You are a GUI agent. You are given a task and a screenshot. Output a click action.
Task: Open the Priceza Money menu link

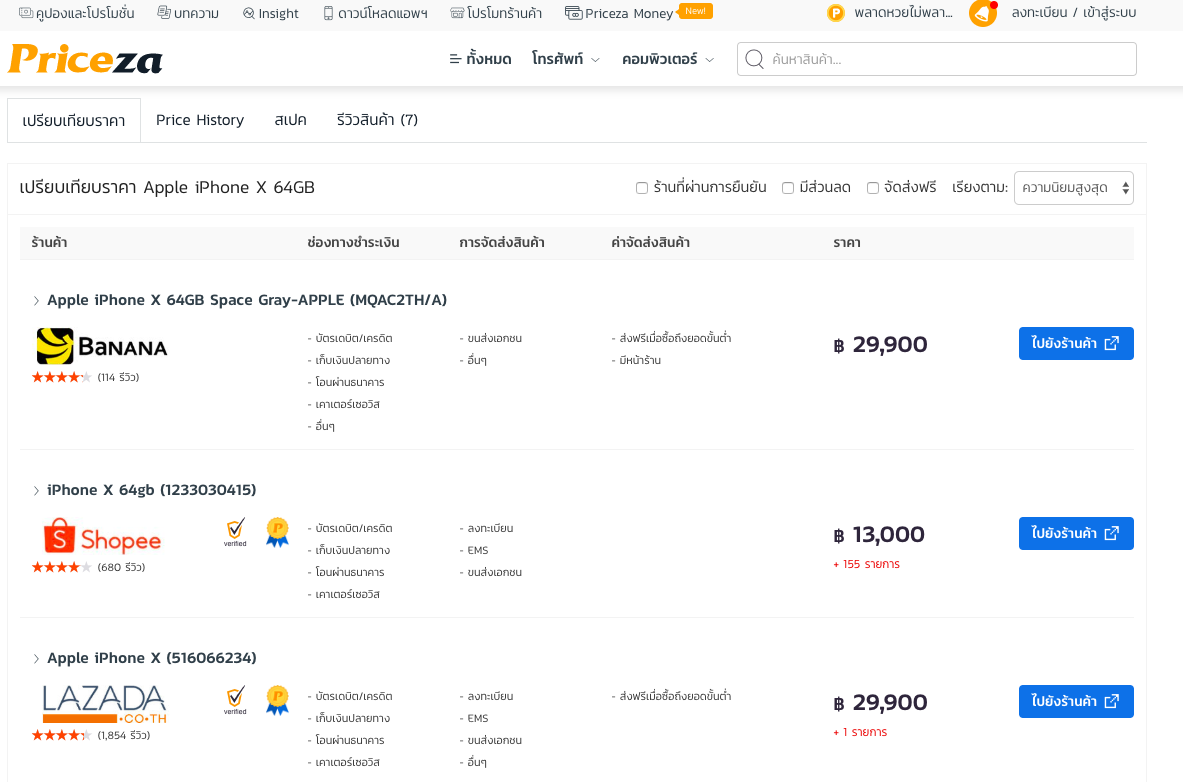[x=629, y=14]
